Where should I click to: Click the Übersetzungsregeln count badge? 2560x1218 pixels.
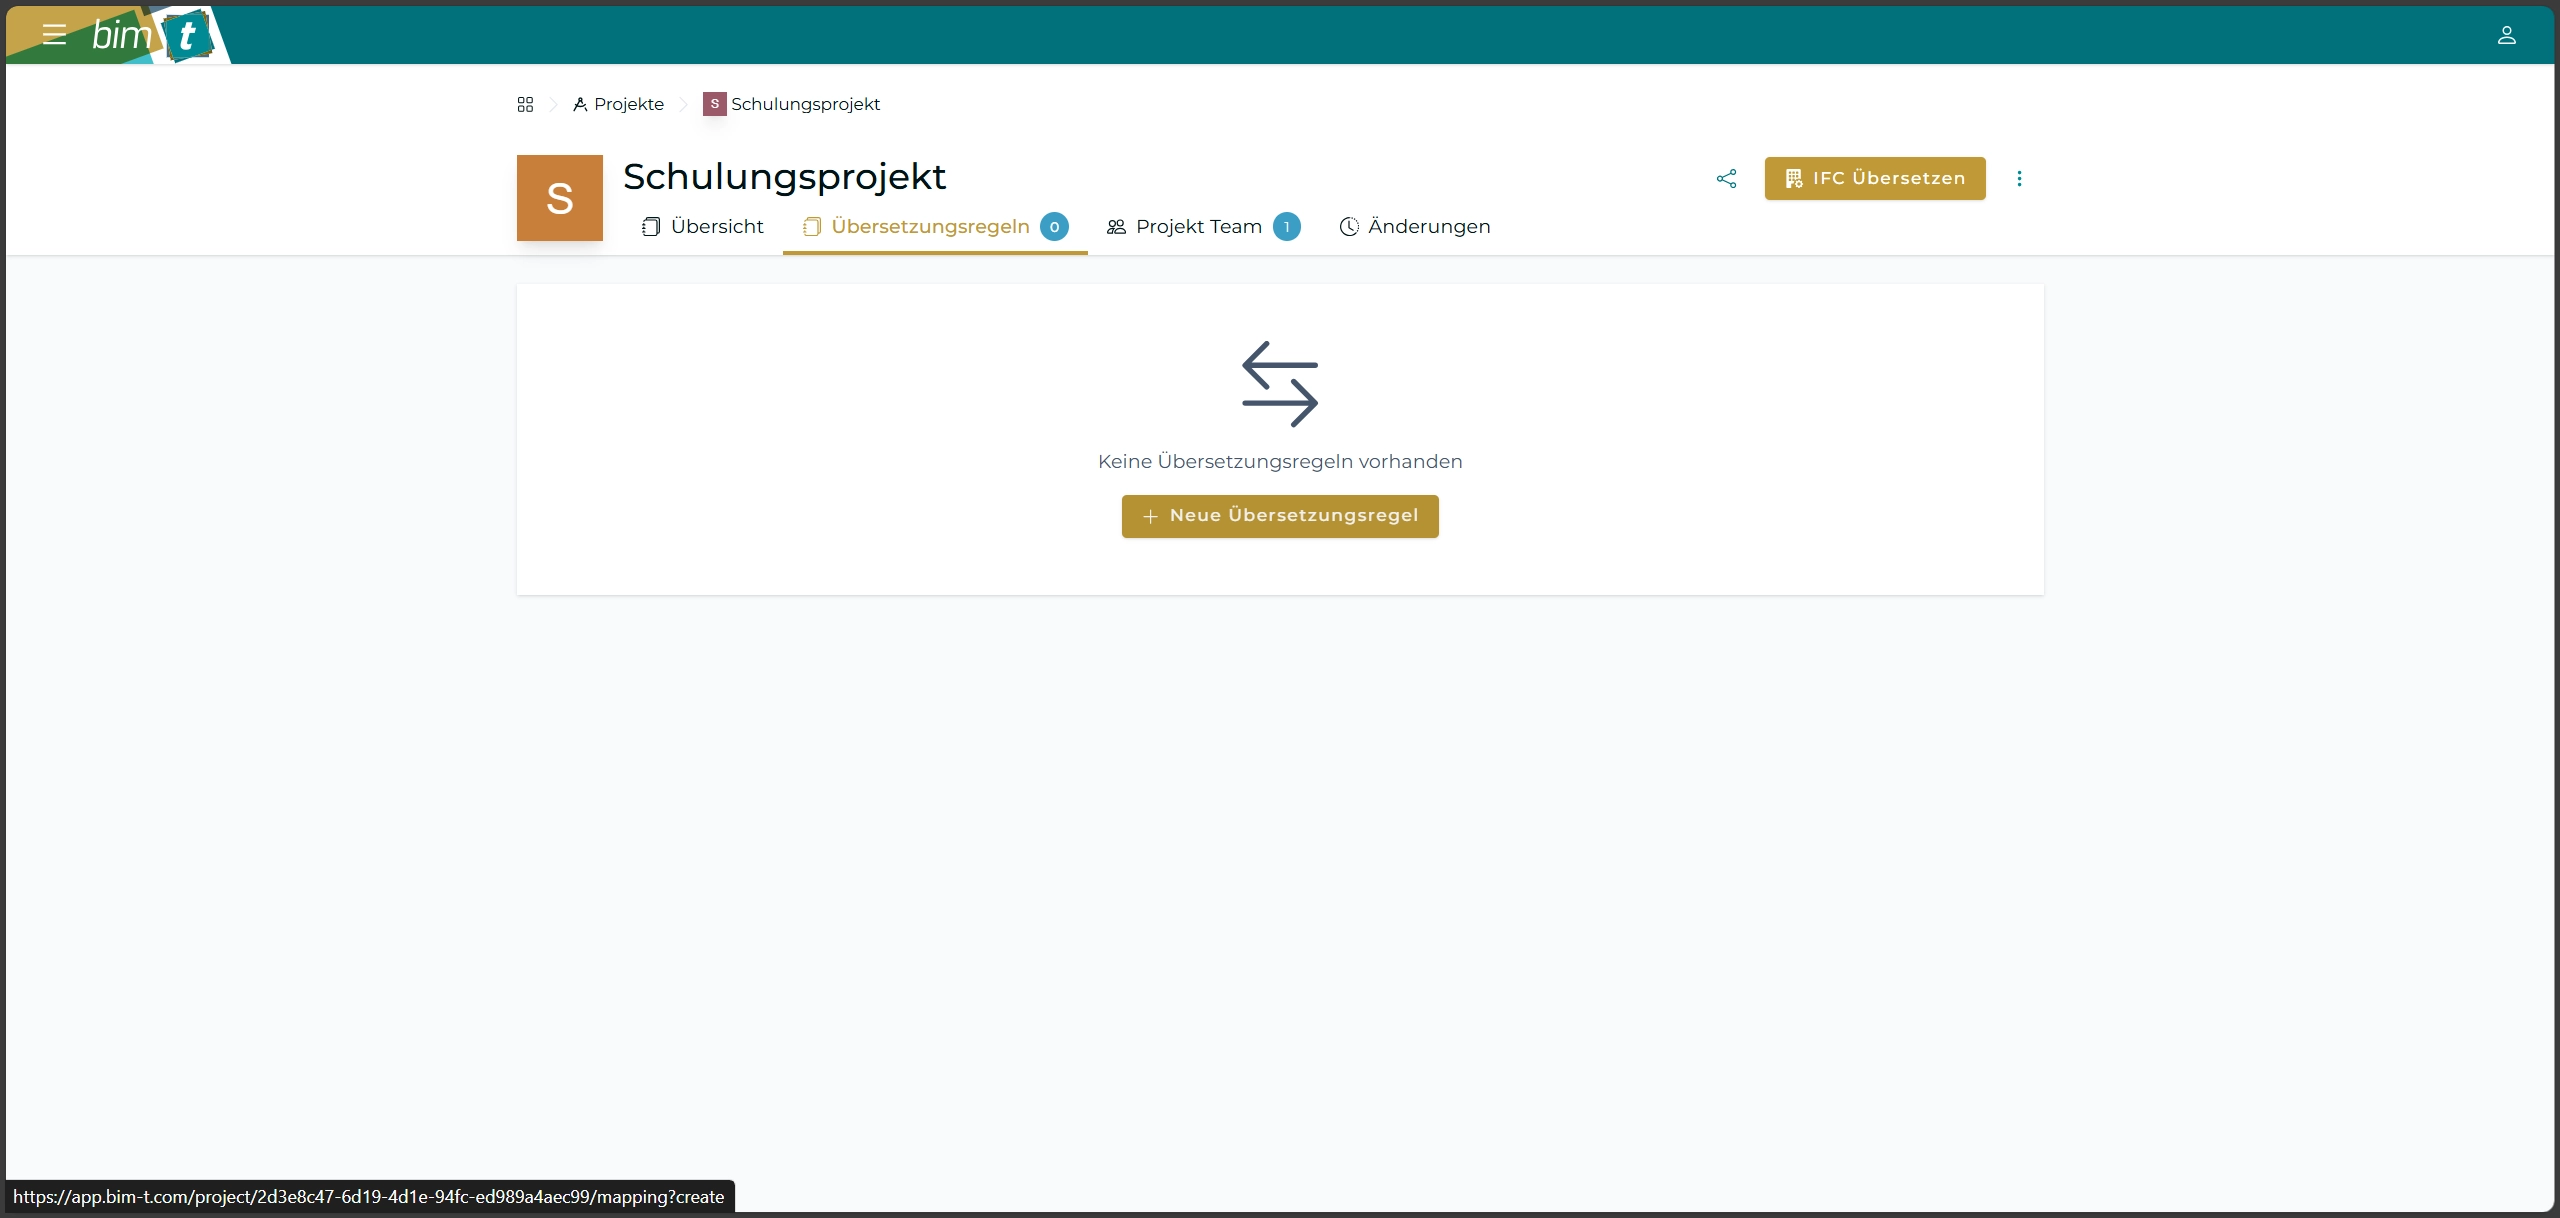pos(1054,227)
